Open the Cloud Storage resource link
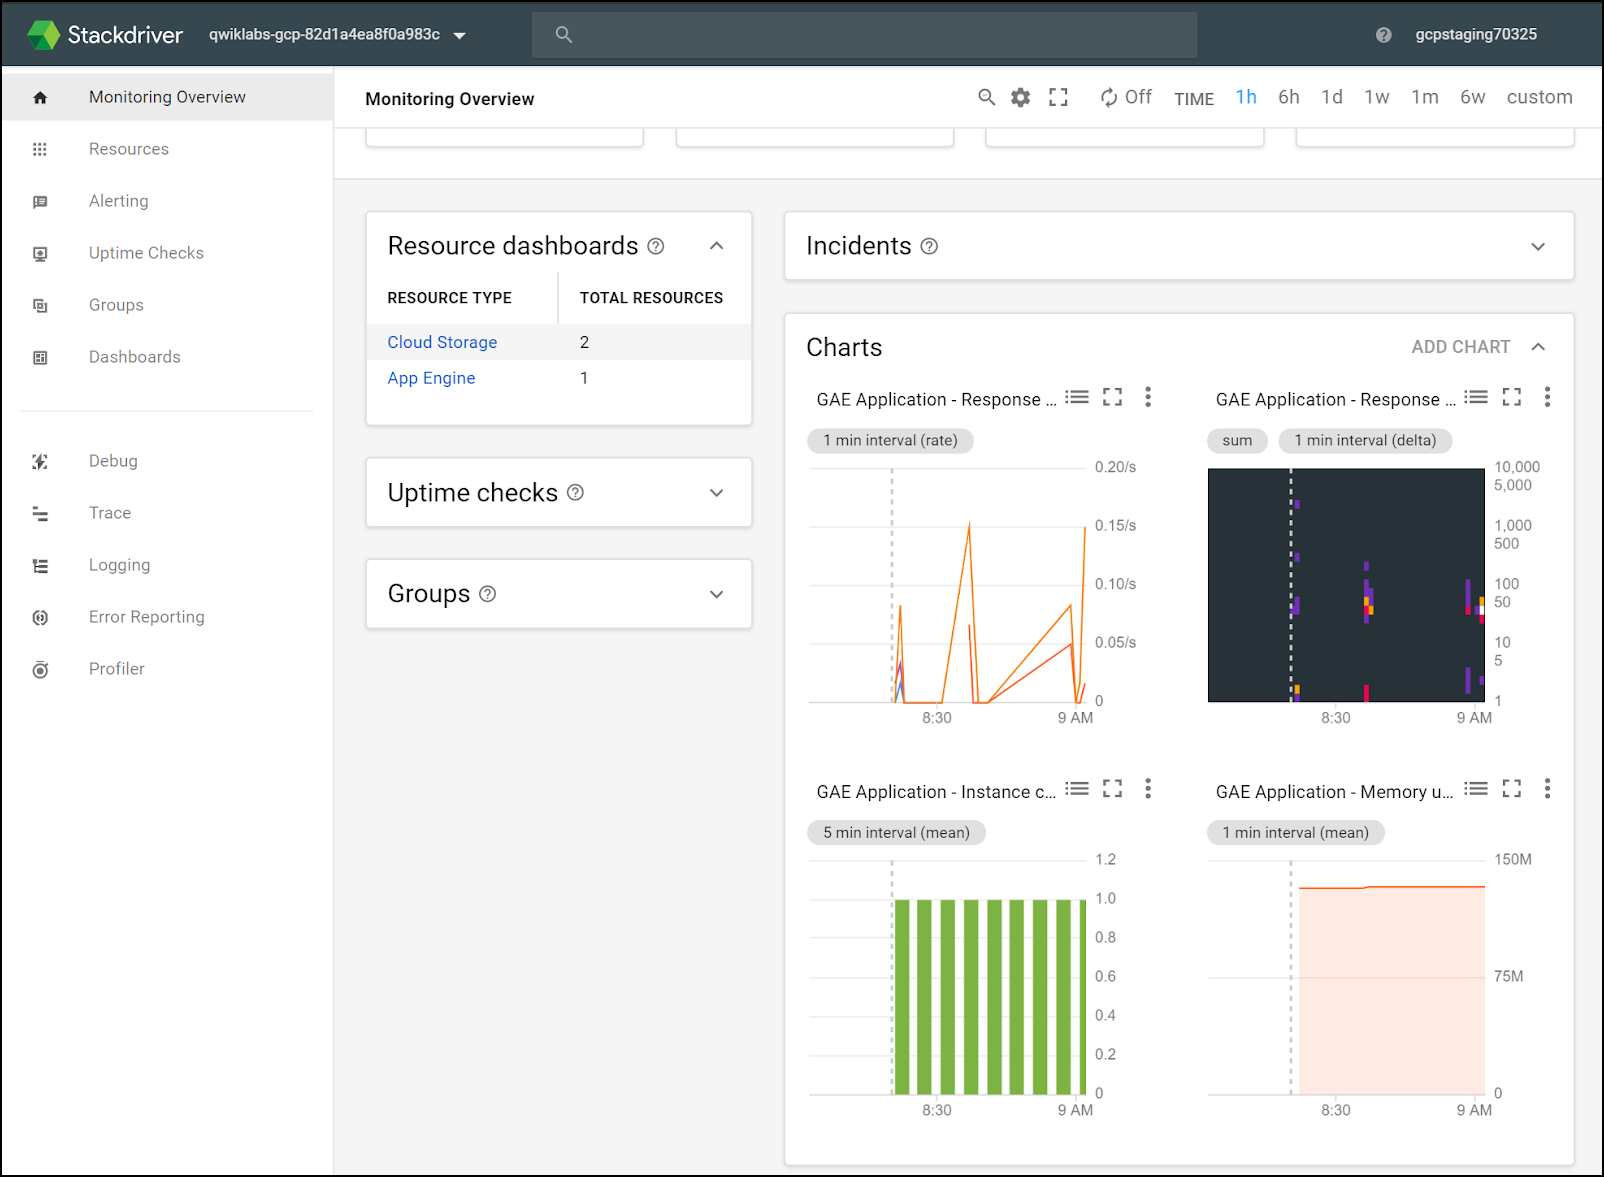1604x1177 pixels. coord(442,342)
